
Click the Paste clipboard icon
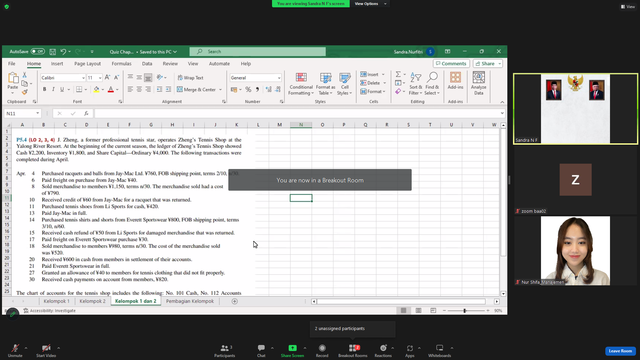click(13, 78)
